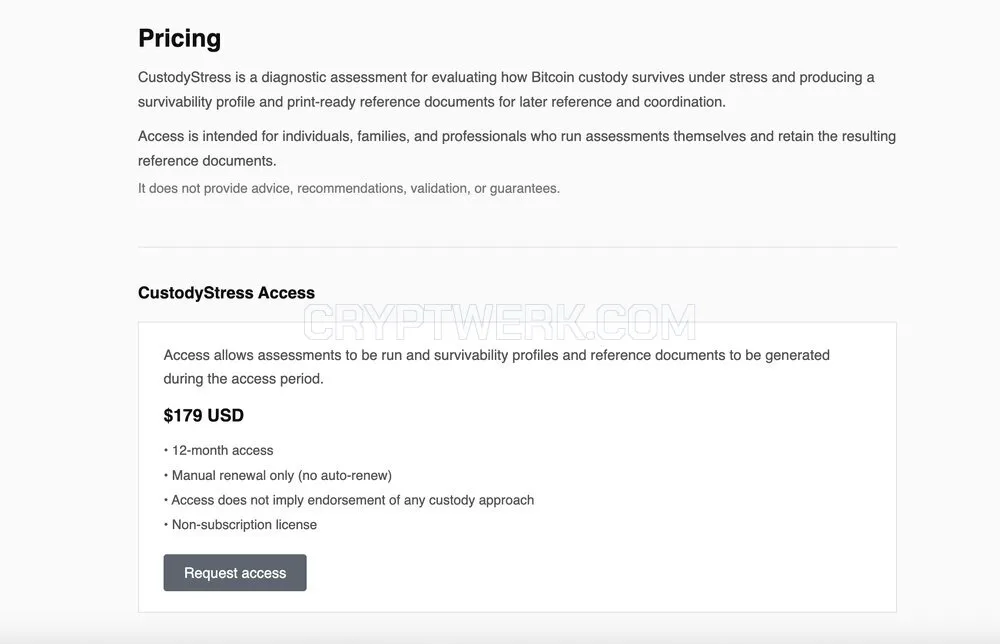Select the Pricing page heading
The height and width of the screenshot is (644, 1000).
pos(180,38)
